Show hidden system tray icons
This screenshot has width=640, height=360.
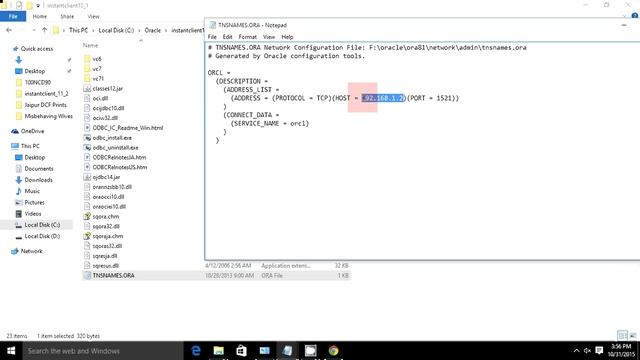tap(576, 351)
